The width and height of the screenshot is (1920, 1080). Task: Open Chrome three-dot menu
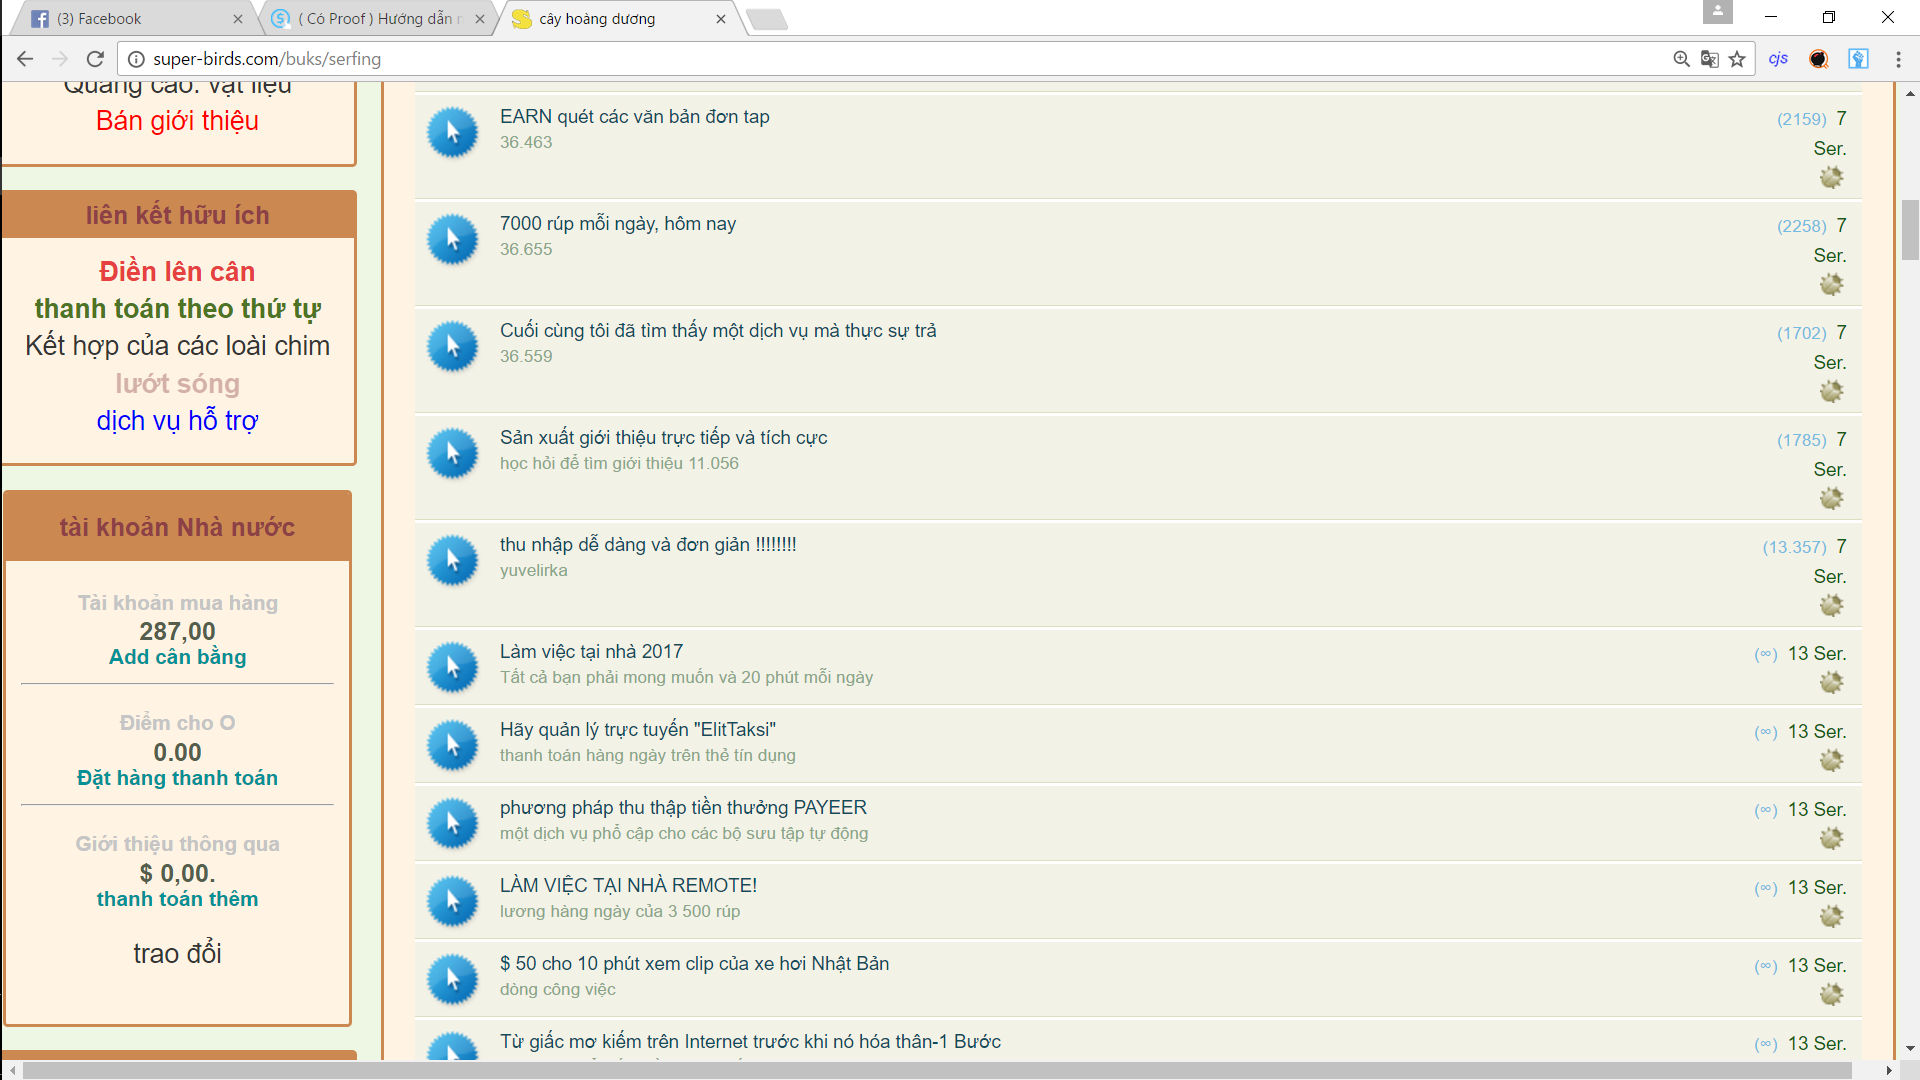point(1898,59)
